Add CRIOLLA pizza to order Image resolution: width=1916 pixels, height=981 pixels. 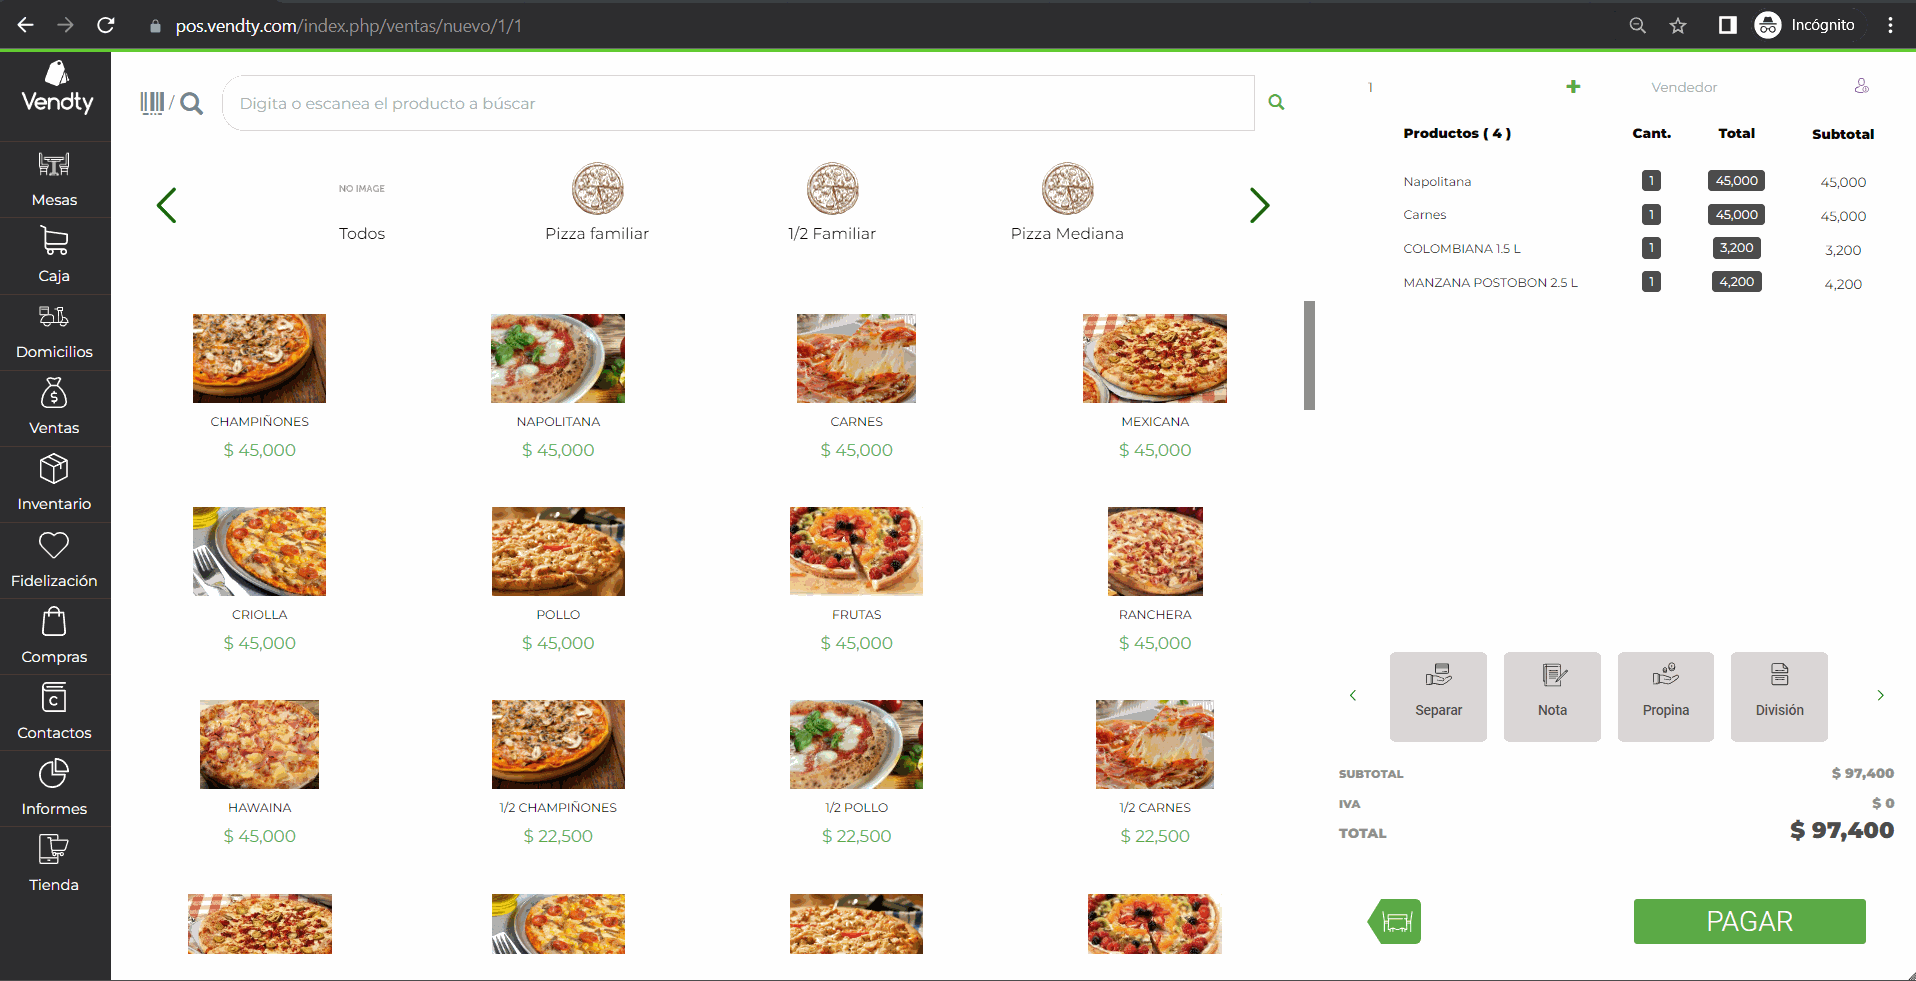click(259, 579)
